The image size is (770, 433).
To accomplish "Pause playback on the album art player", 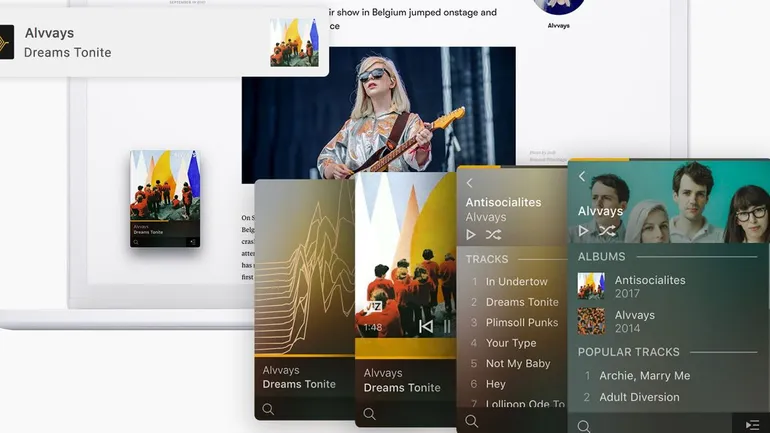I will pyautogui.click(x=447, y=326).
